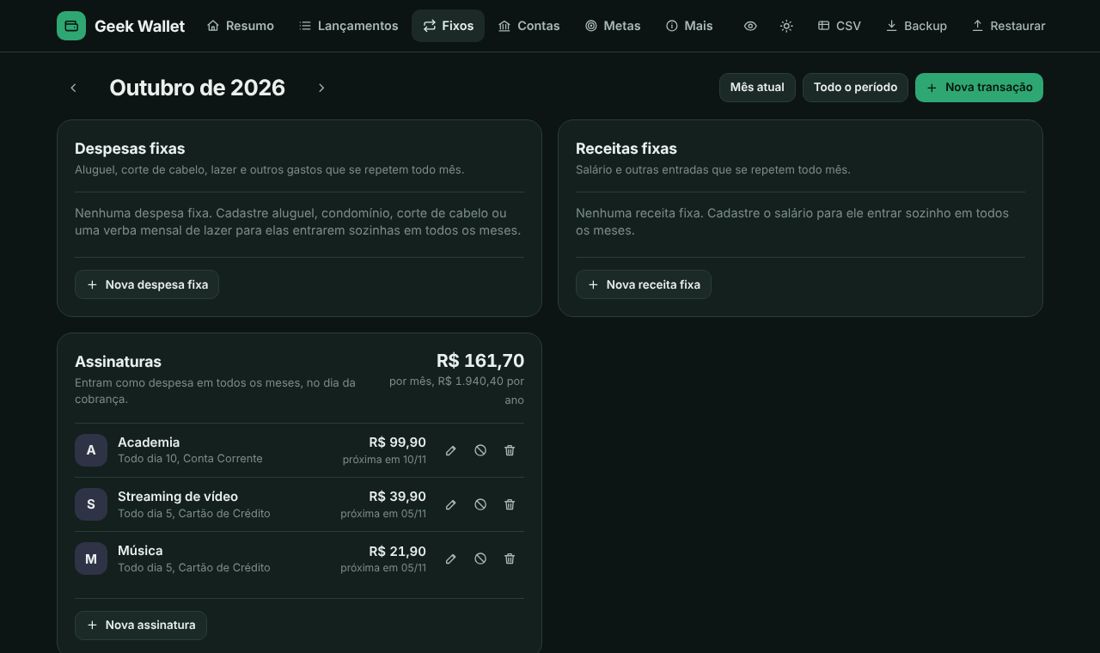Click the Música 'M' avatar
The image size is (1100, 653).
[x=91, y=558]
